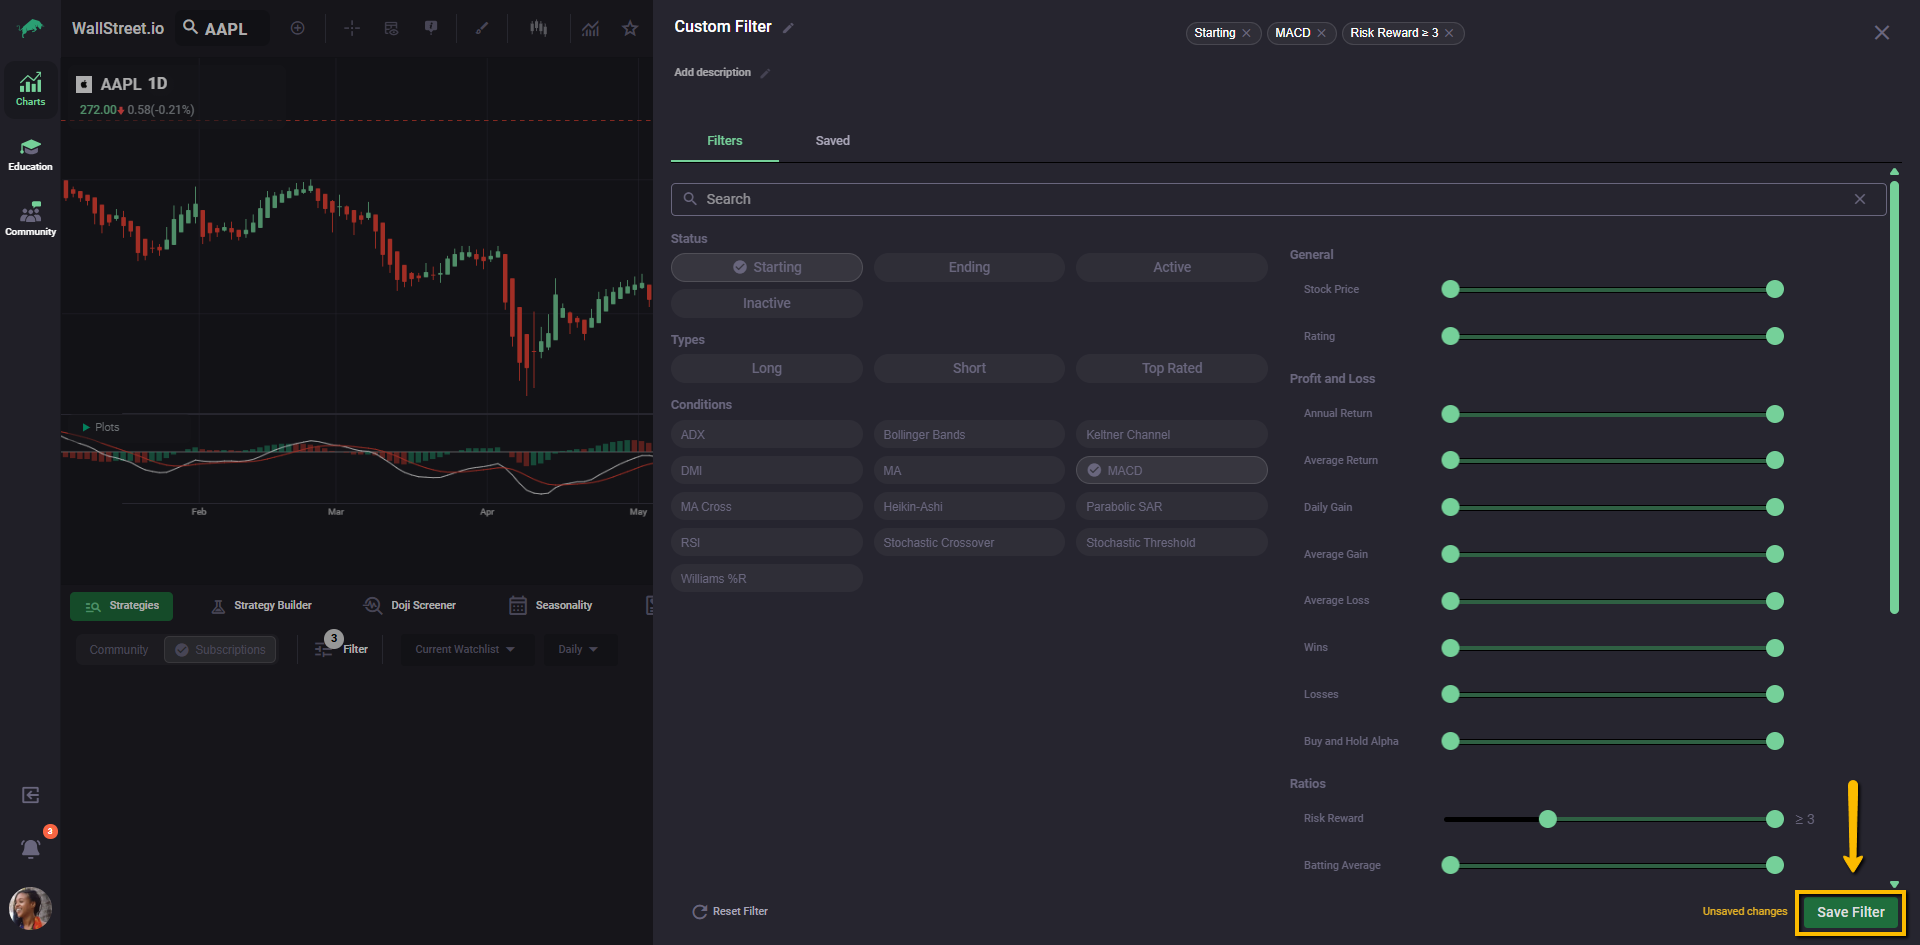The image size is (1920, 945).
Task: Toggle the Subscriptions filter chip
Action: (x=220, y=649)
